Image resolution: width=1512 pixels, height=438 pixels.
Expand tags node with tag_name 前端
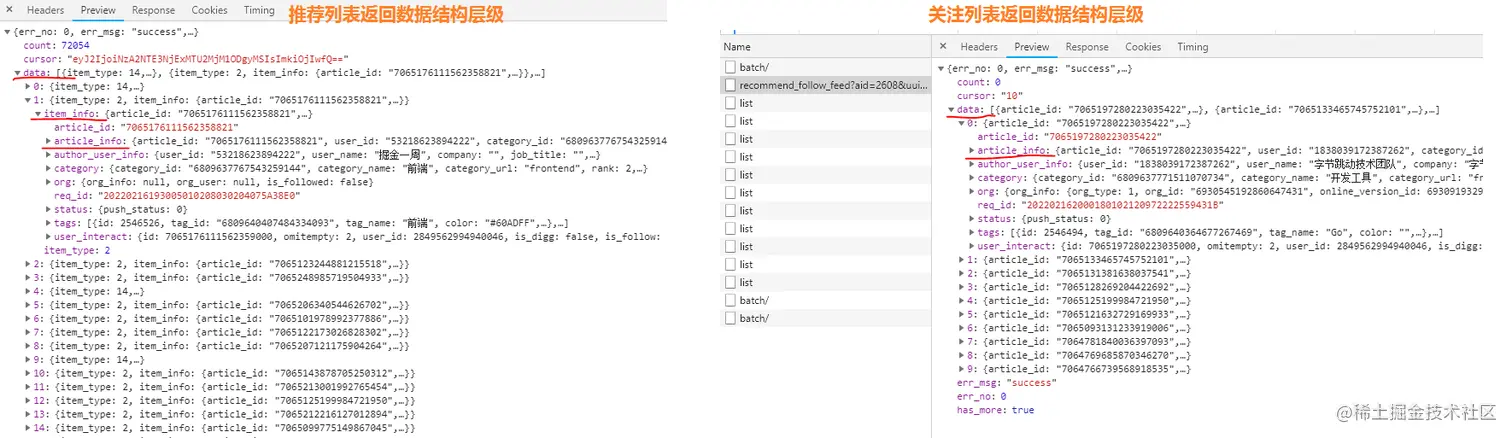(47, 223)
